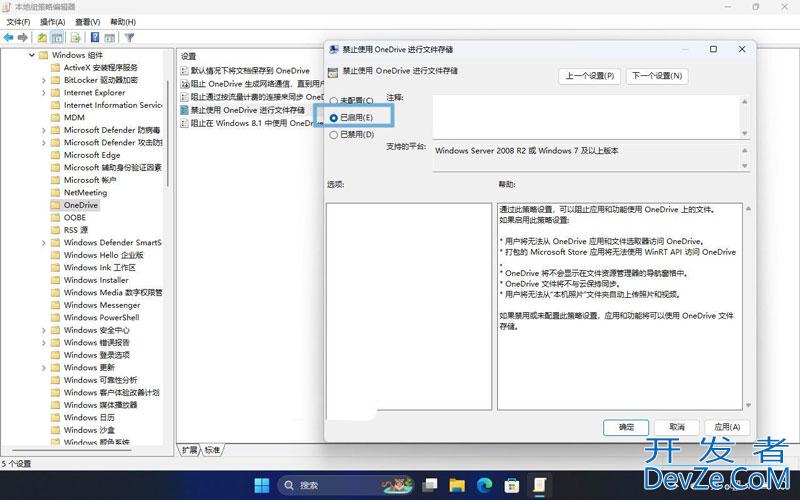Open Microsoft Store from the taskbar
The image size is (800, 500).
(x=512, y=485)
